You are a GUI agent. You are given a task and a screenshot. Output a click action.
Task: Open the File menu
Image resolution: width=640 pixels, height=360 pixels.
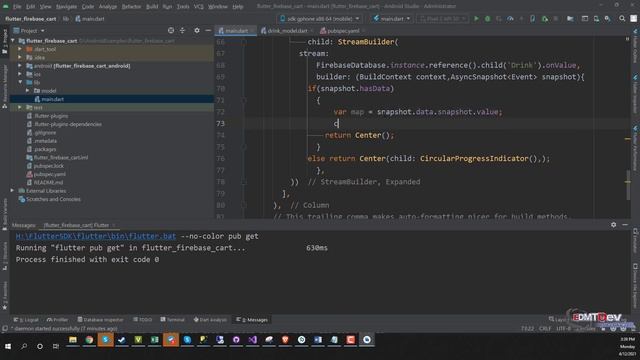click(17, 7)
